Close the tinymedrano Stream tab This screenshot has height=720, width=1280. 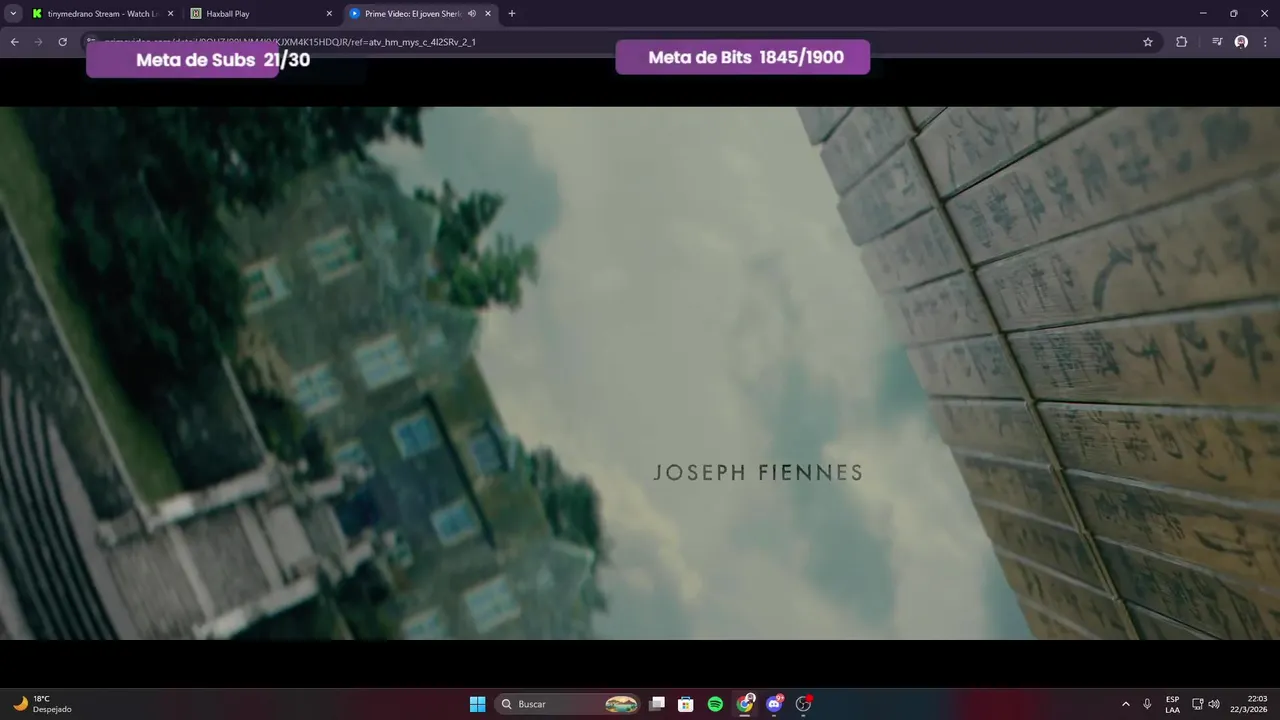[170, 14]
